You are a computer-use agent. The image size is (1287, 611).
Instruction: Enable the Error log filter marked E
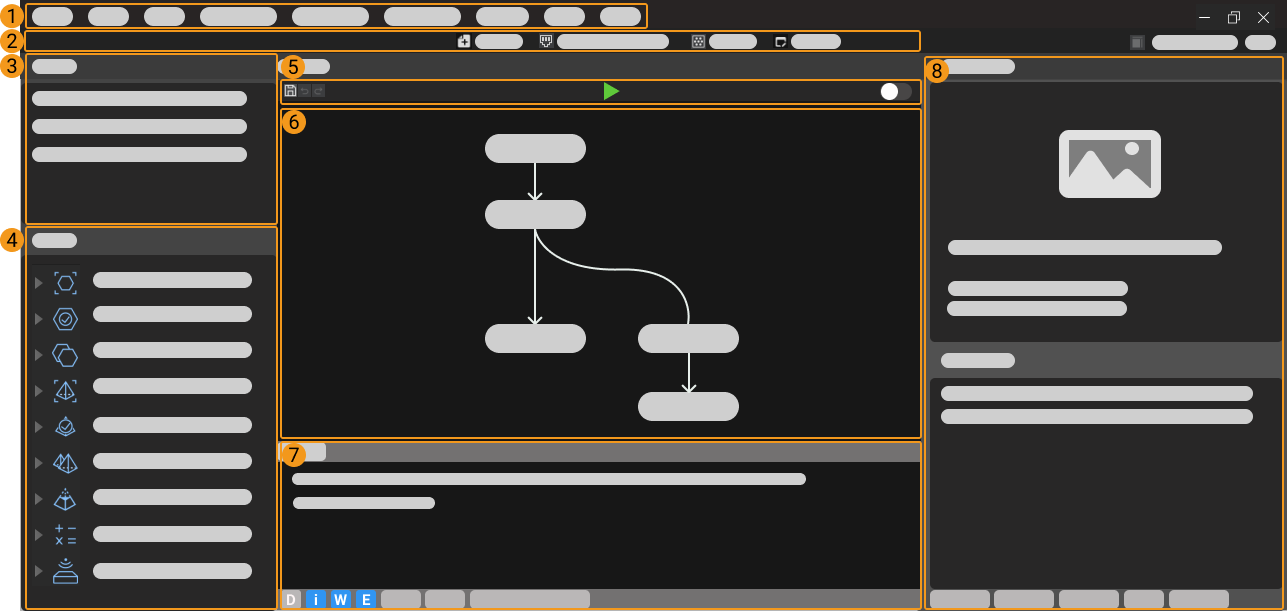[x=365, y=598]
